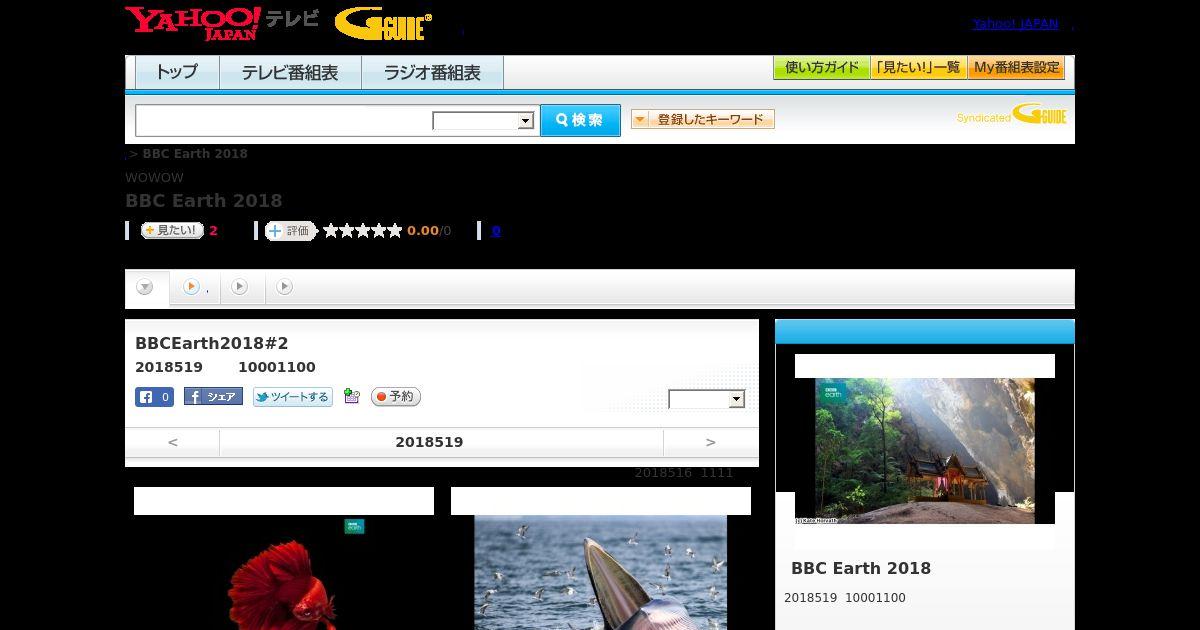Viewport: 1200px width, 630px height.
Task: Rate with the fifth star
Action: pos(395,230)
